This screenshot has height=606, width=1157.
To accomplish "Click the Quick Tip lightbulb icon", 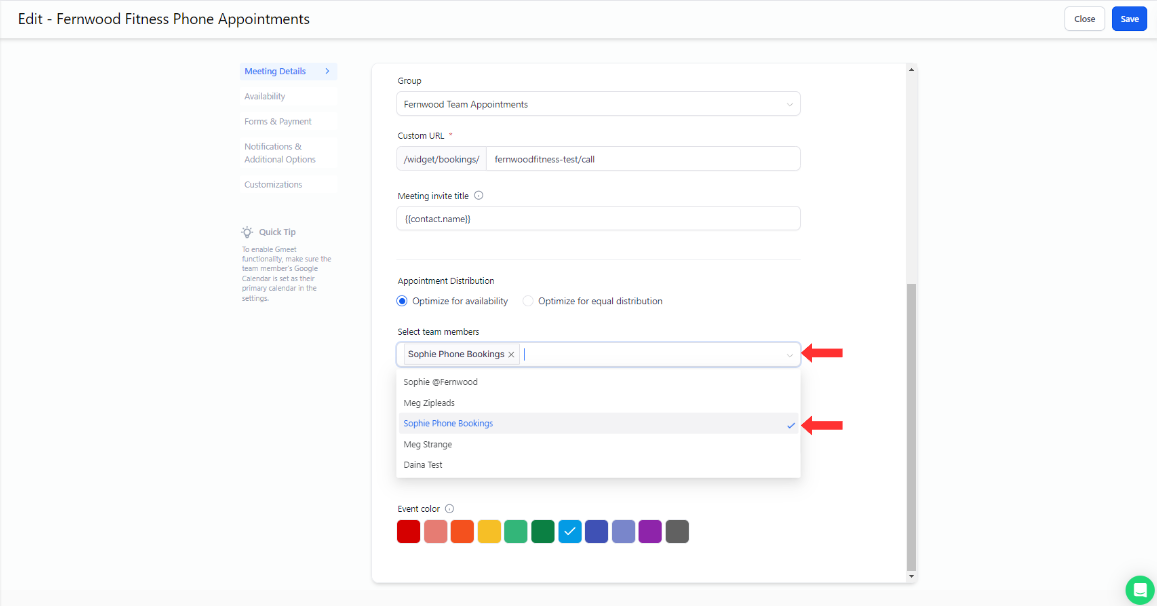I will coord(247,232).
